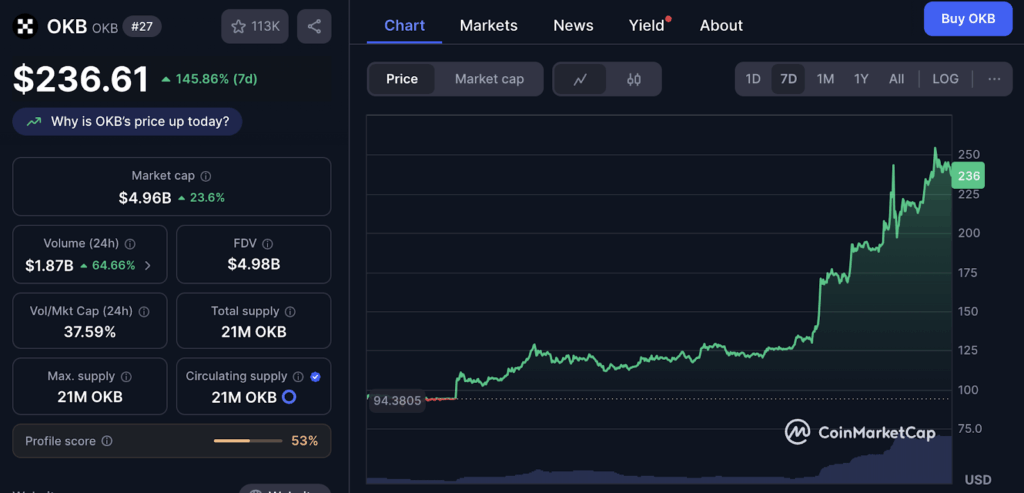1024x493 pixels.
Task: Expand 'Why is OKB's price up today?'
Action: (128, 122)
